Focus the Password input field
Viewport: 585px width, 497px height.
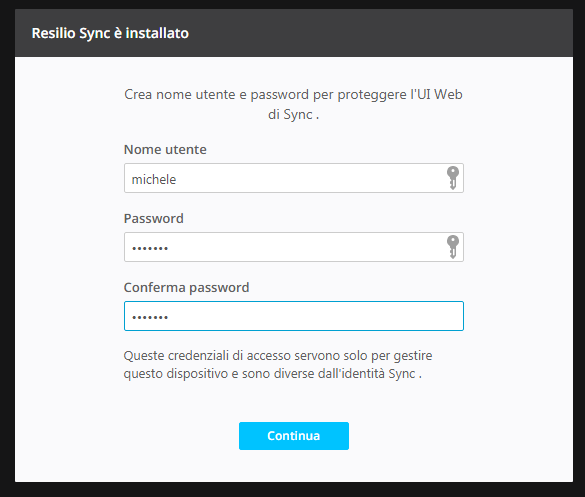tap(294, 247)
